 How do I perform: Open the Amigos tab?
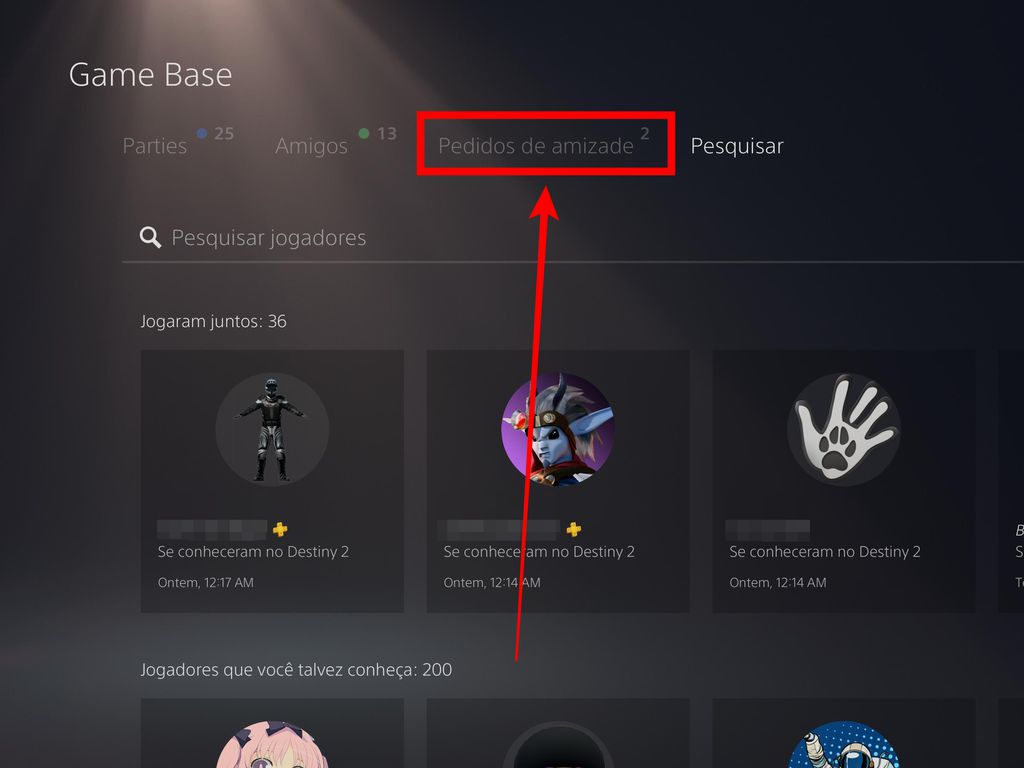pyautogui.click(x=312, y=146)
